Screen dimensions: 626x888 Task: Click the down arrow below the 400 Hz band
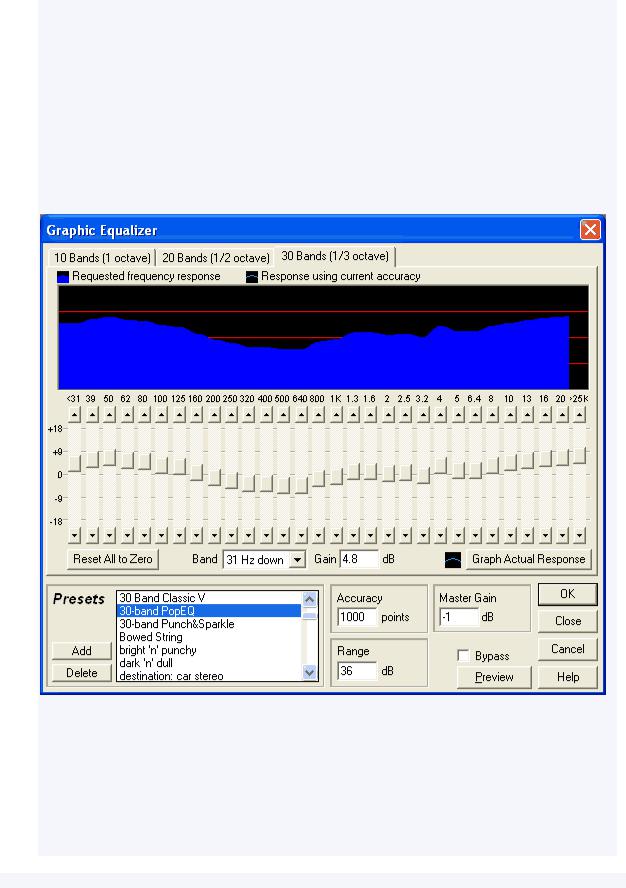[266, 535]
